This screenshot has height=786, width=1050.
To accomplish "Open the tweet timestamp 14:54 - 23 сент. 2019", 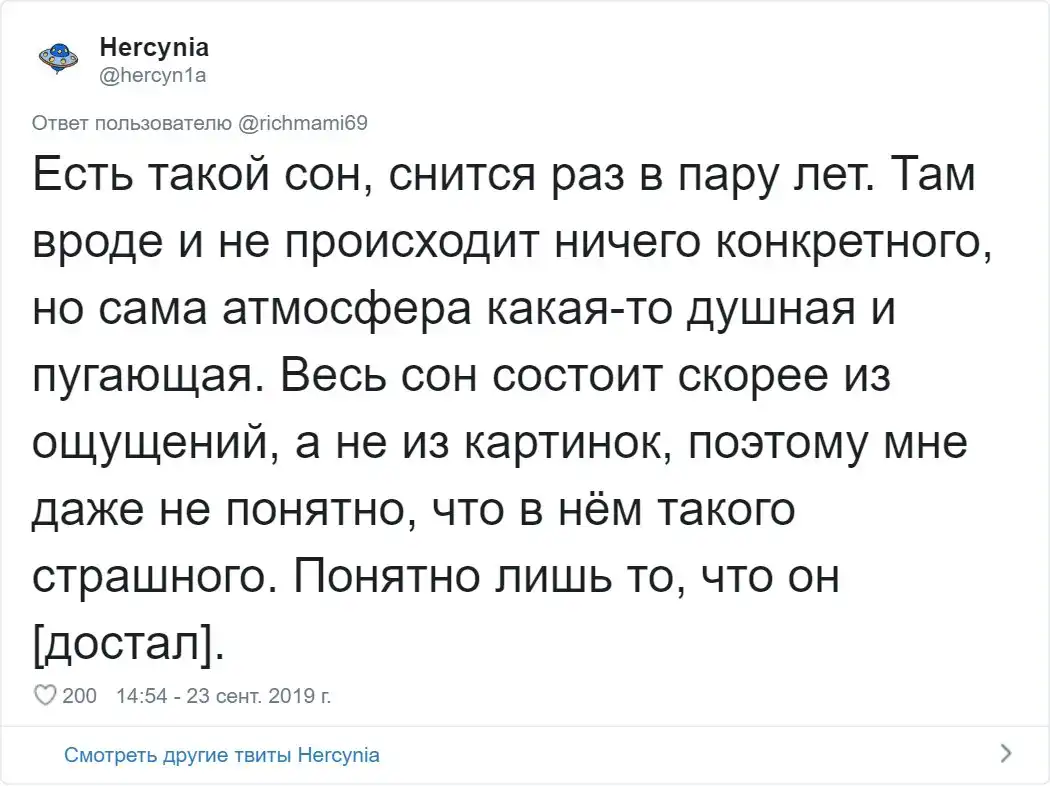I will 223,696.
